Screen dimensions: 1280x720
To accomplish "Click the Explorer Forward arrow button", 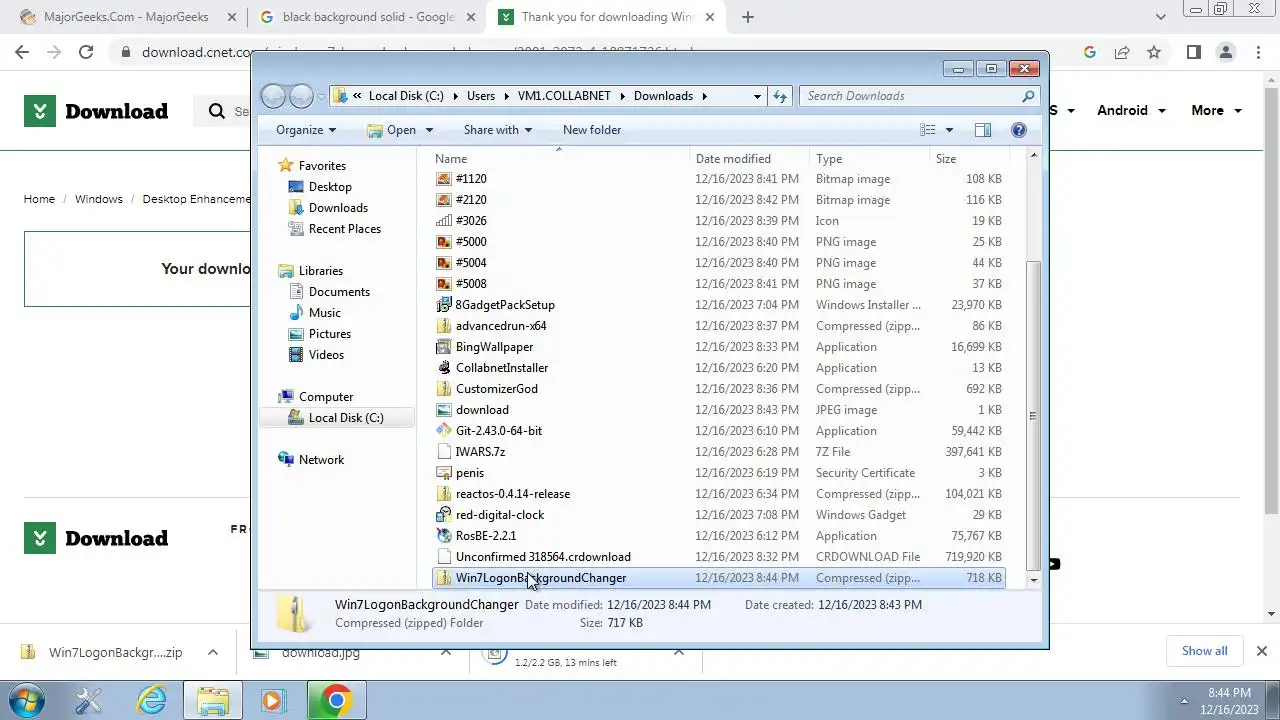I will tap(301, 96).
